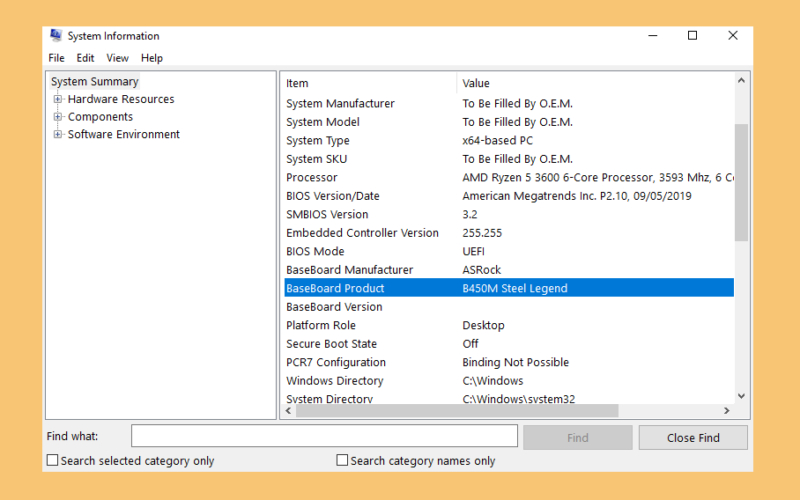Click the American Megatrends BIOS value
This screenshot has height=500, width=800.
point(577,196)
